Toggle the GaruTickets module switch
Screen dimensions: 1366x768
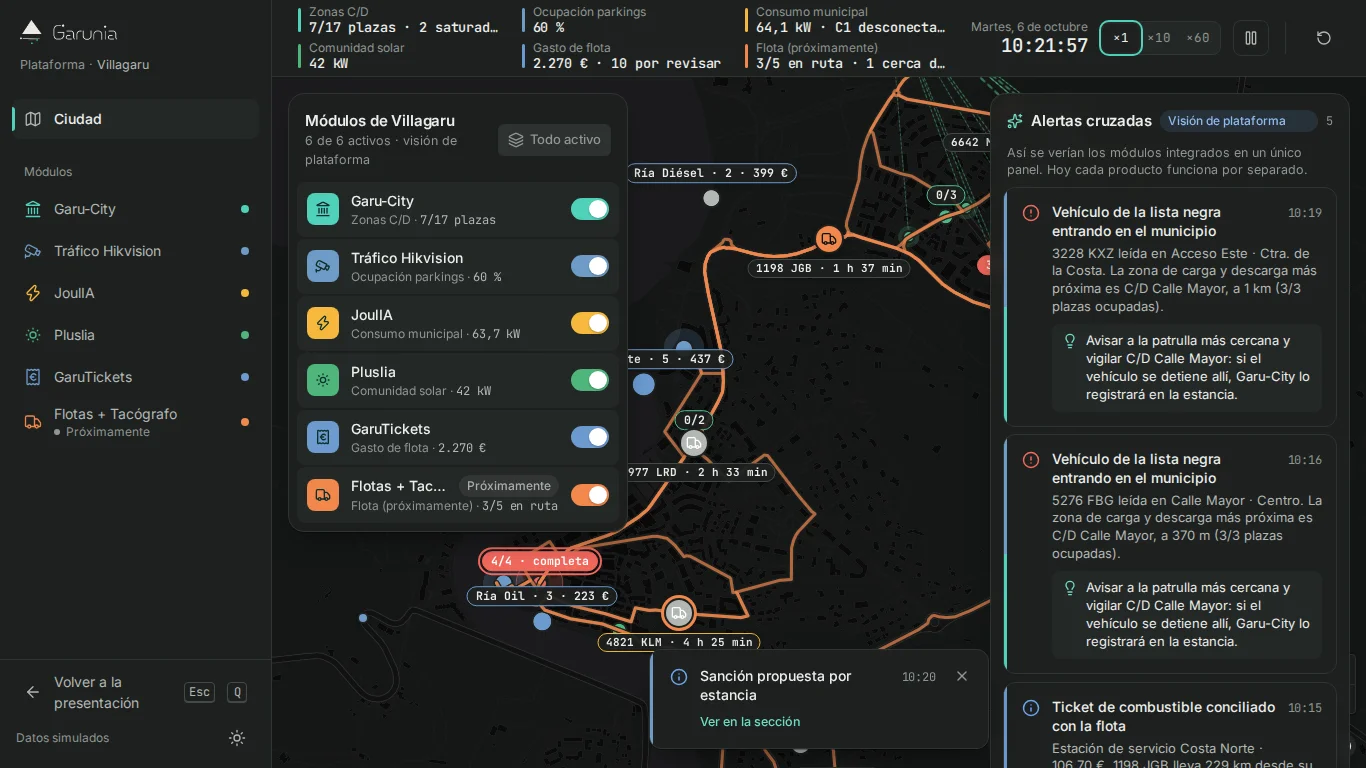click(x=590, y=437)
